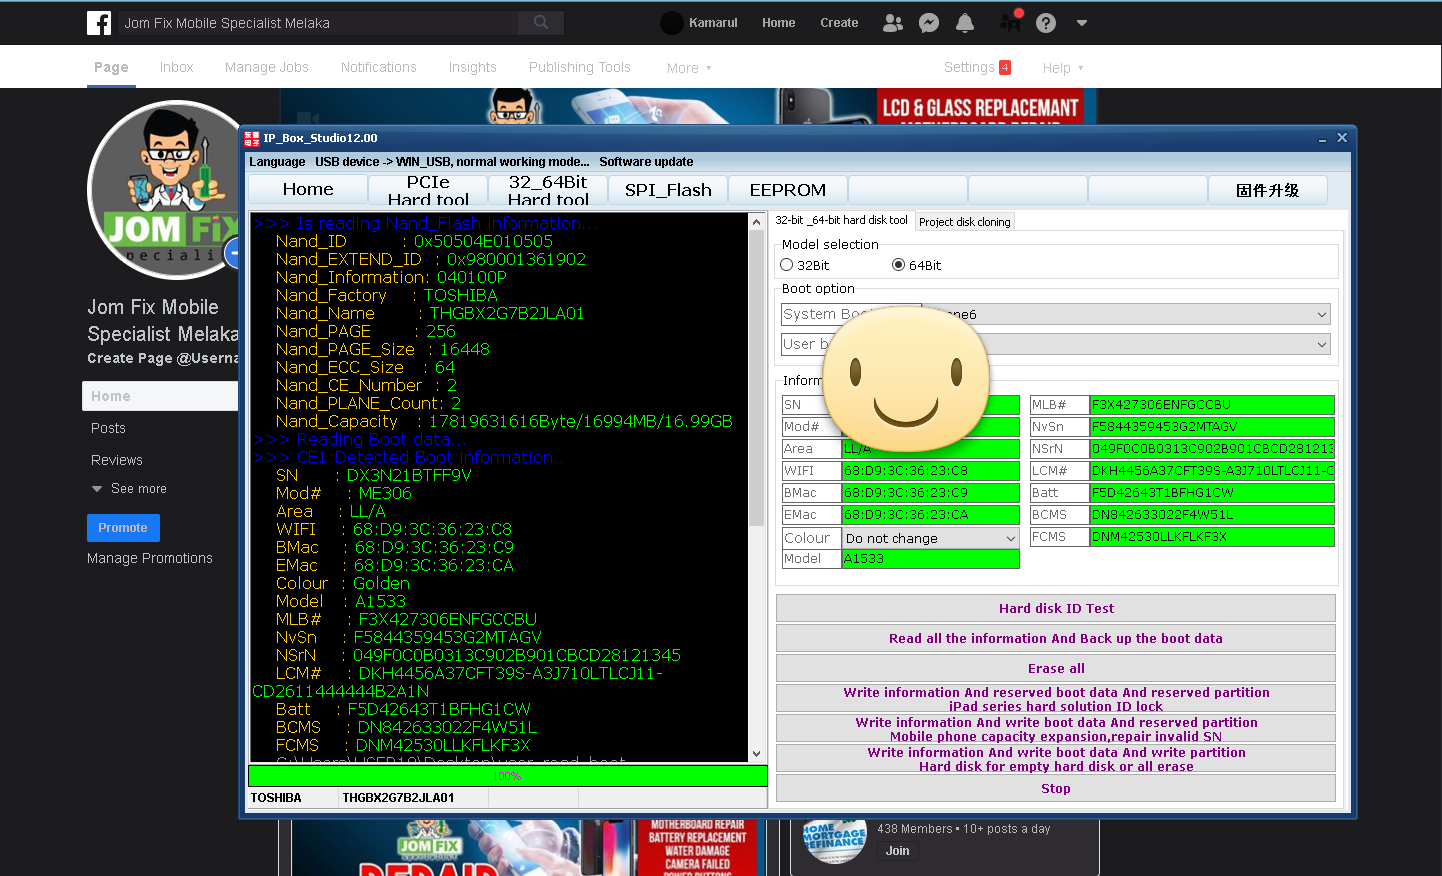The height and width of the screenshot is (876, 1442).
Task: Switch to Project disk cloning subtab
Action: (x=965, y=222)
